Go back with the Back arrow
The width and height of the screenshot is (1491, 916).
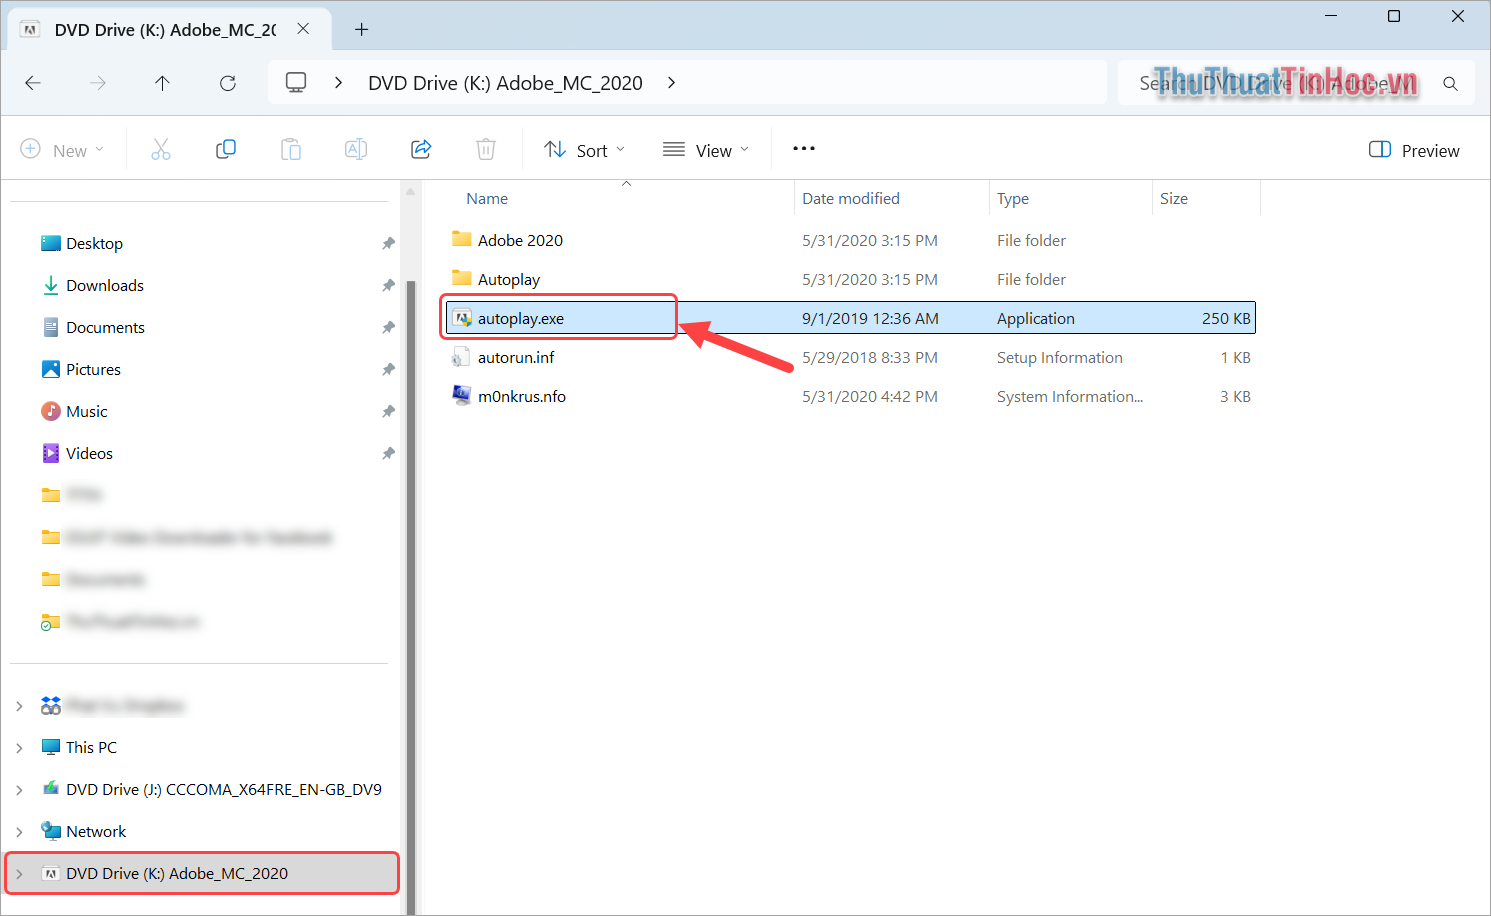click(x=33, y=83)
